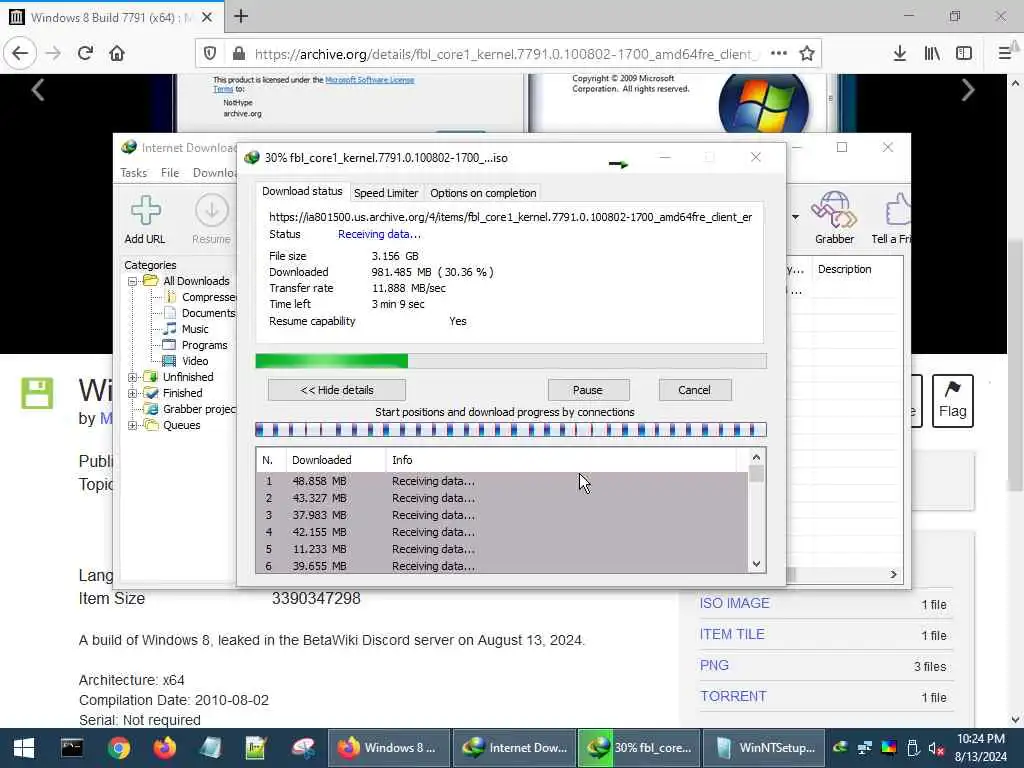Open the Tasks menu in IDM

133,173
